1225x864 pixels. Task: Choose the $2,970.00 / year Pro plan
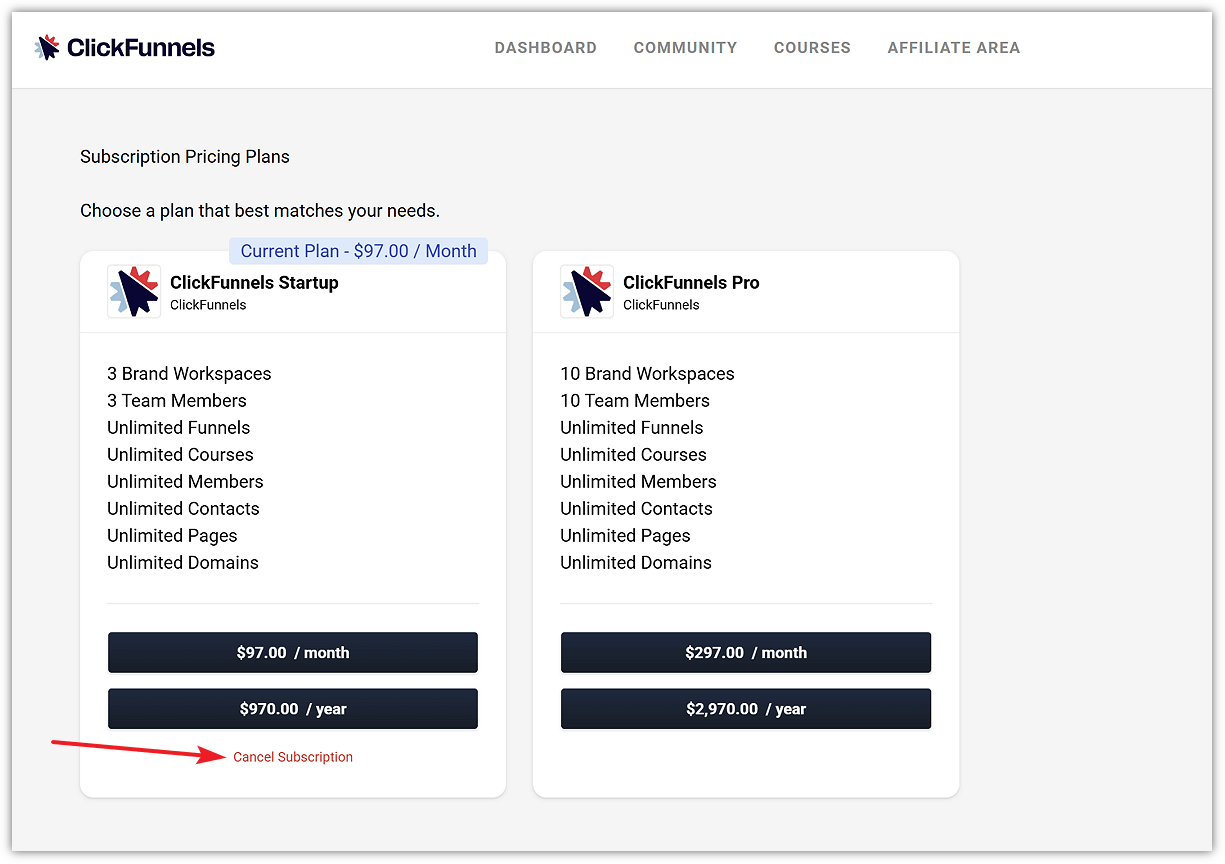(x=745, y=708)
